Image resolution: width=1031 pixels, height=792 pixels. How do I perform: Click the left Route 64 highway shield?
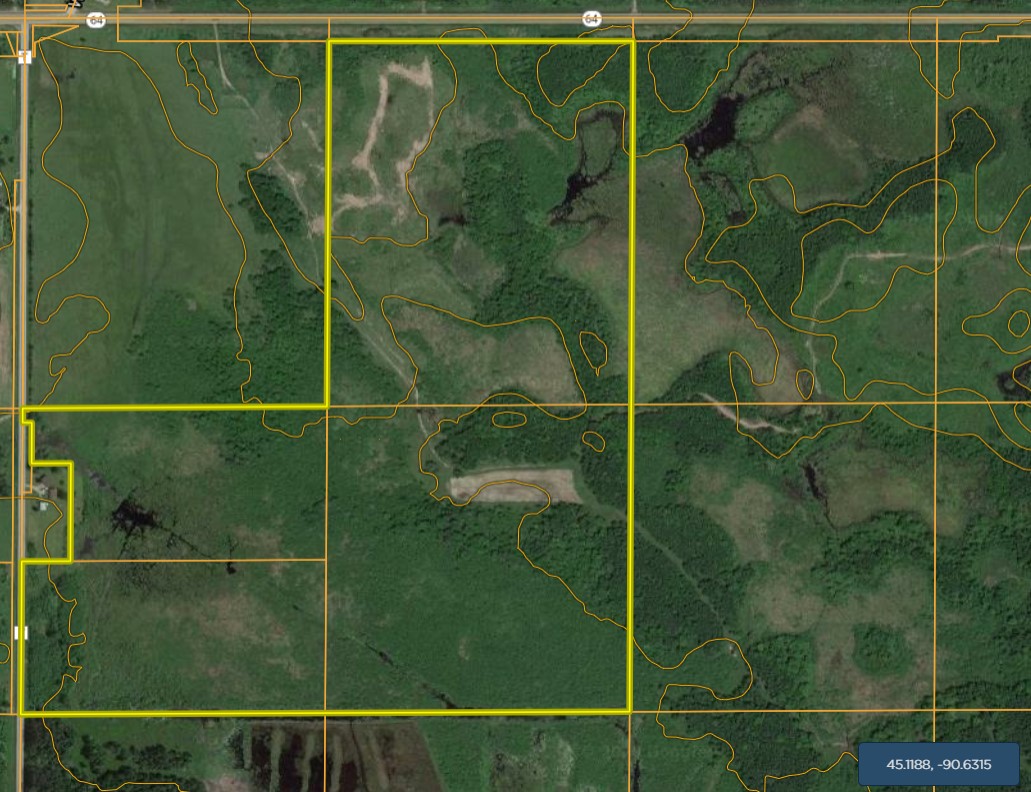(x=95, y=20)
